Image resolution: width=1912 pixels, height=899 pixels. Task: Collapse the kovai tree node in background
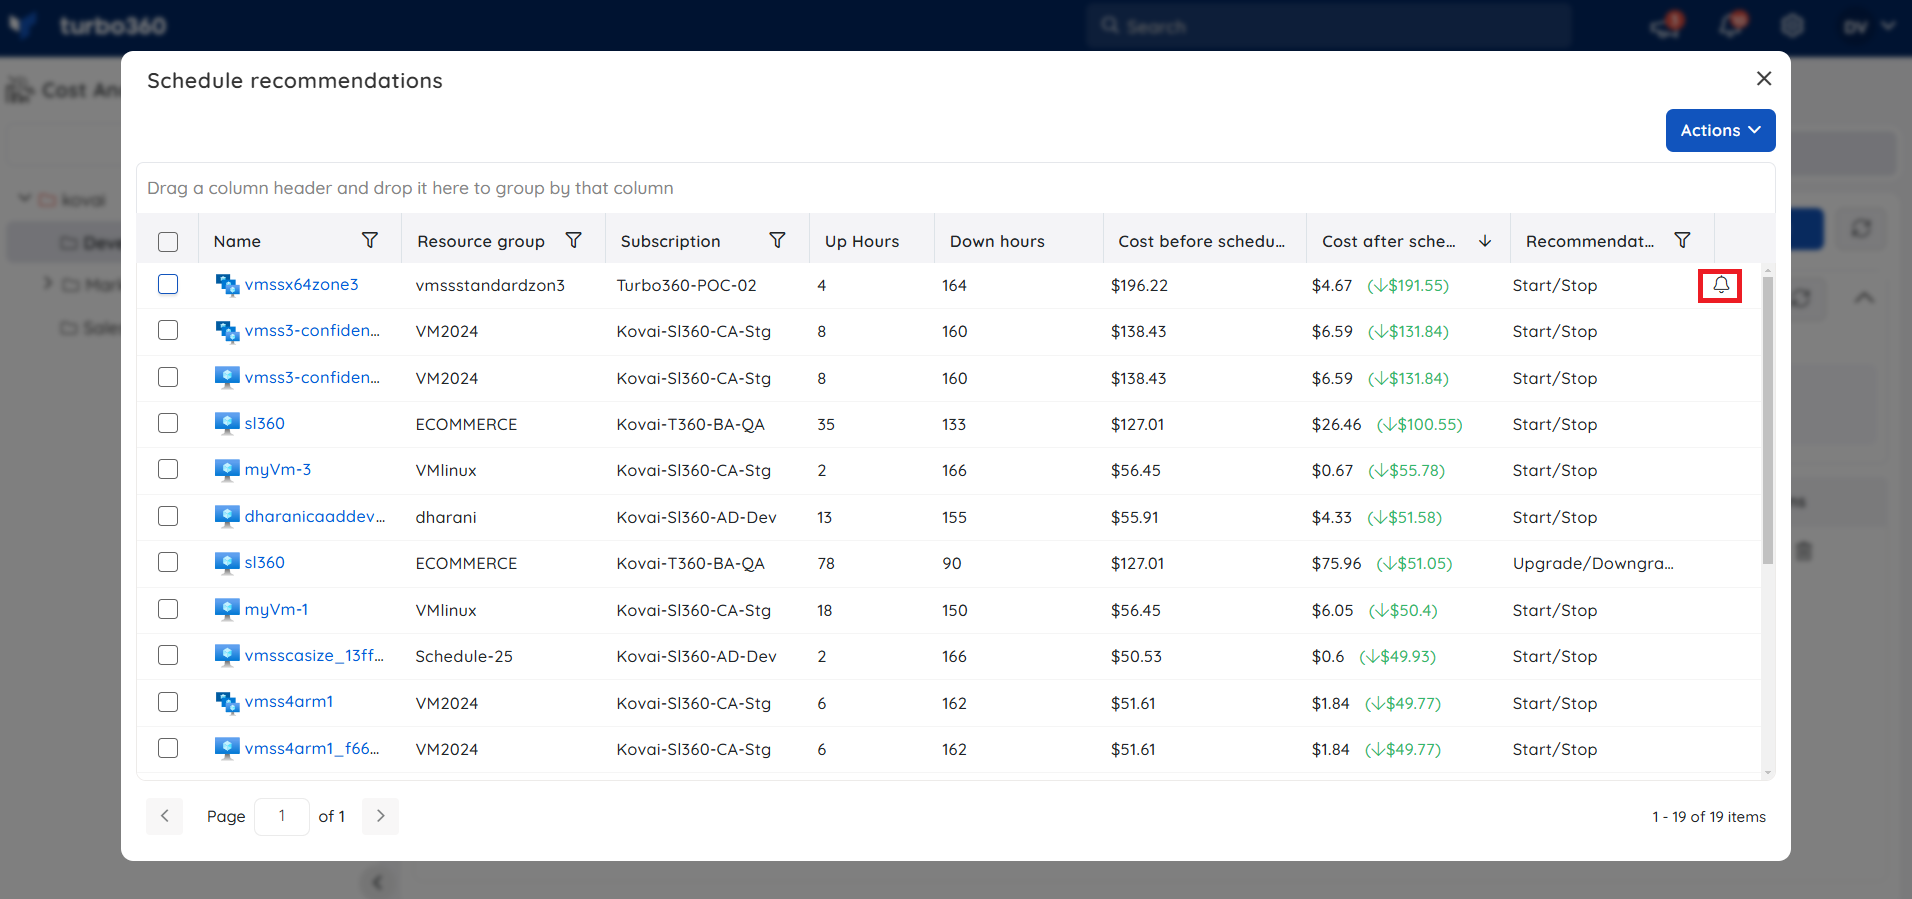click(25, 199)
